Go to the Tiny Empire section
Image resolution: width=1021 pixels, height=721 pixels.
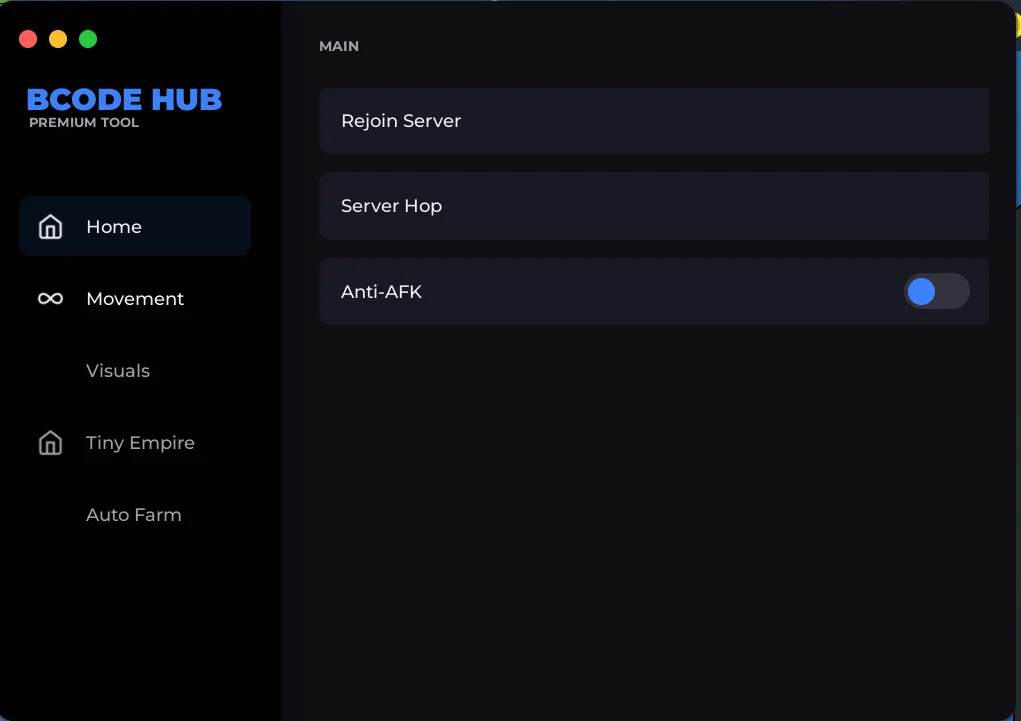(140, 443)
